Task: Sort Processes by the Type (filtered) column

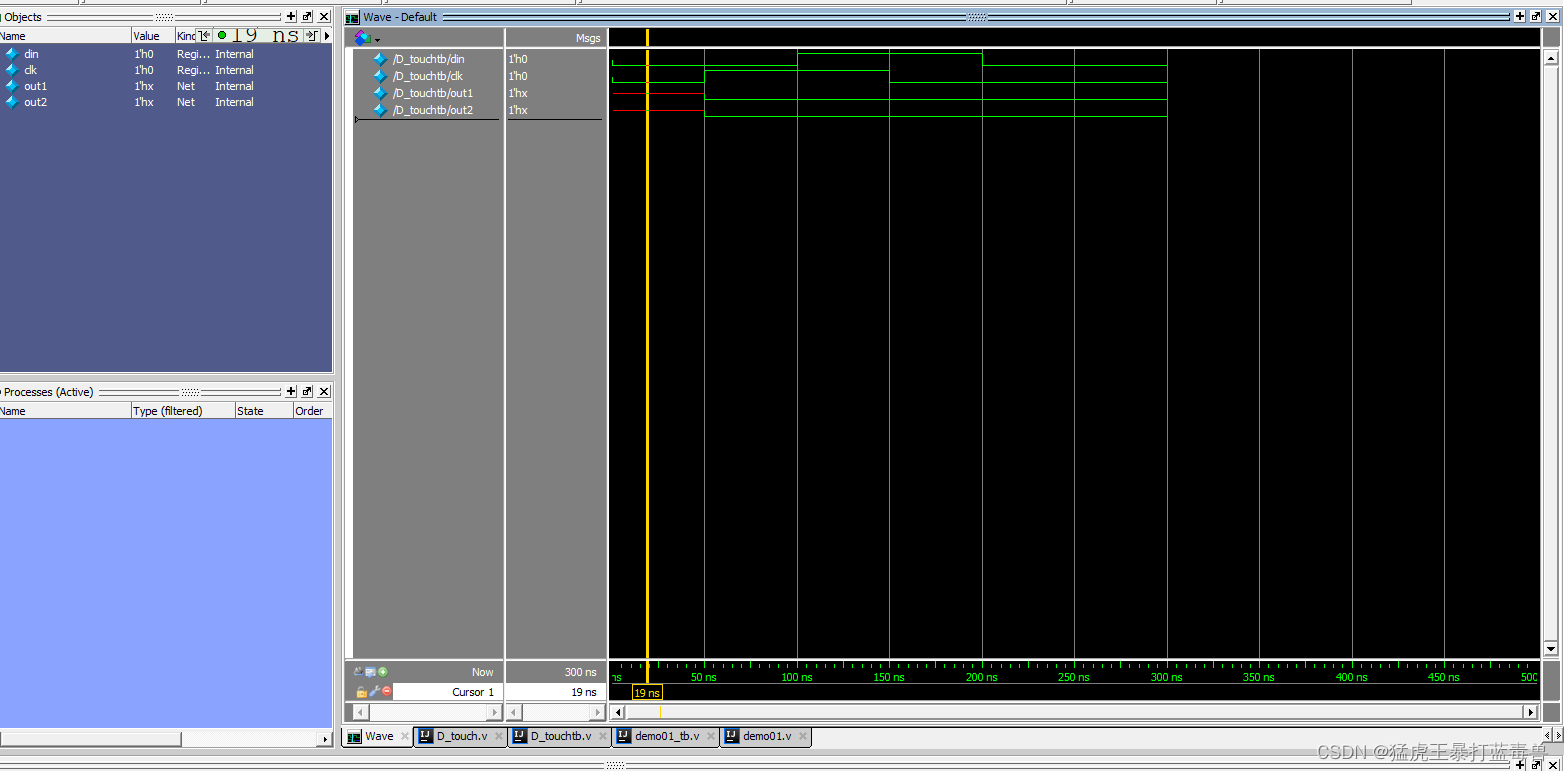Action: click(x=183, y=411)
